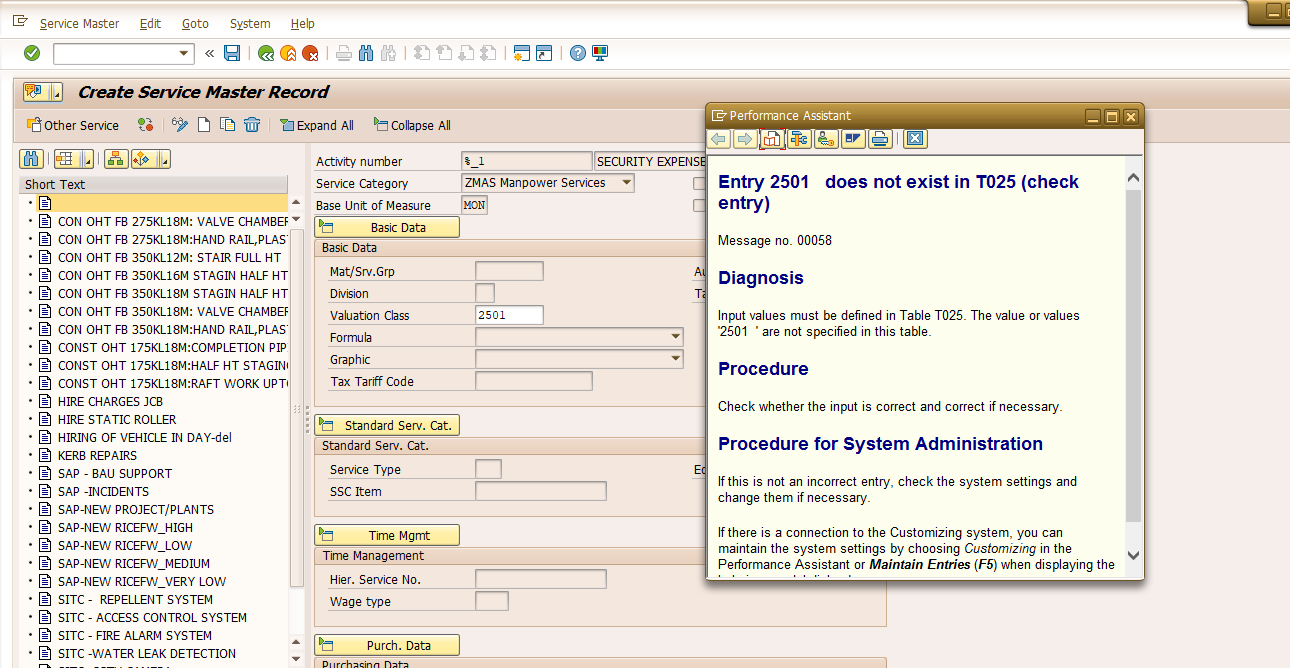This screenshot has height=668, width=1290.
Task: Tick the checkbox right of Service Category
Action: coord(700,183)
